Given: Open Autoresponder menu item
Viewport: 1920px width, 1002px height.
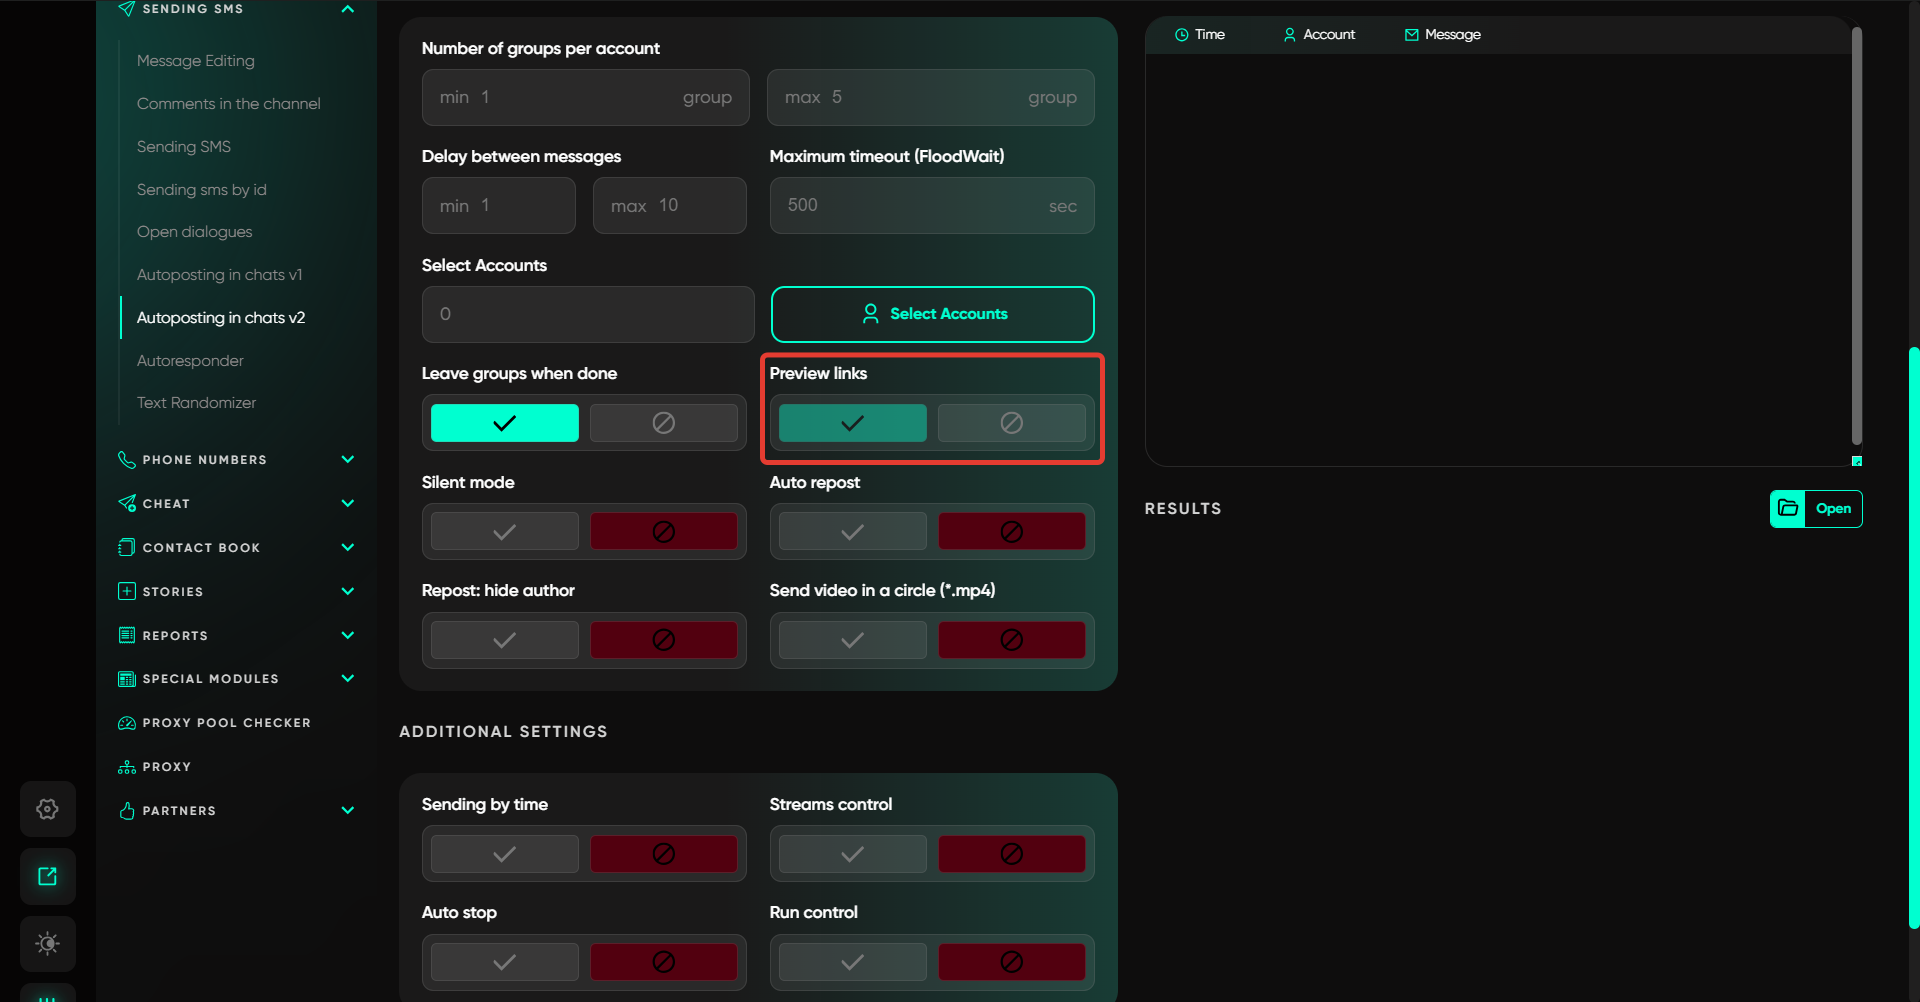Looking at the screenshot, I should 190,360.
